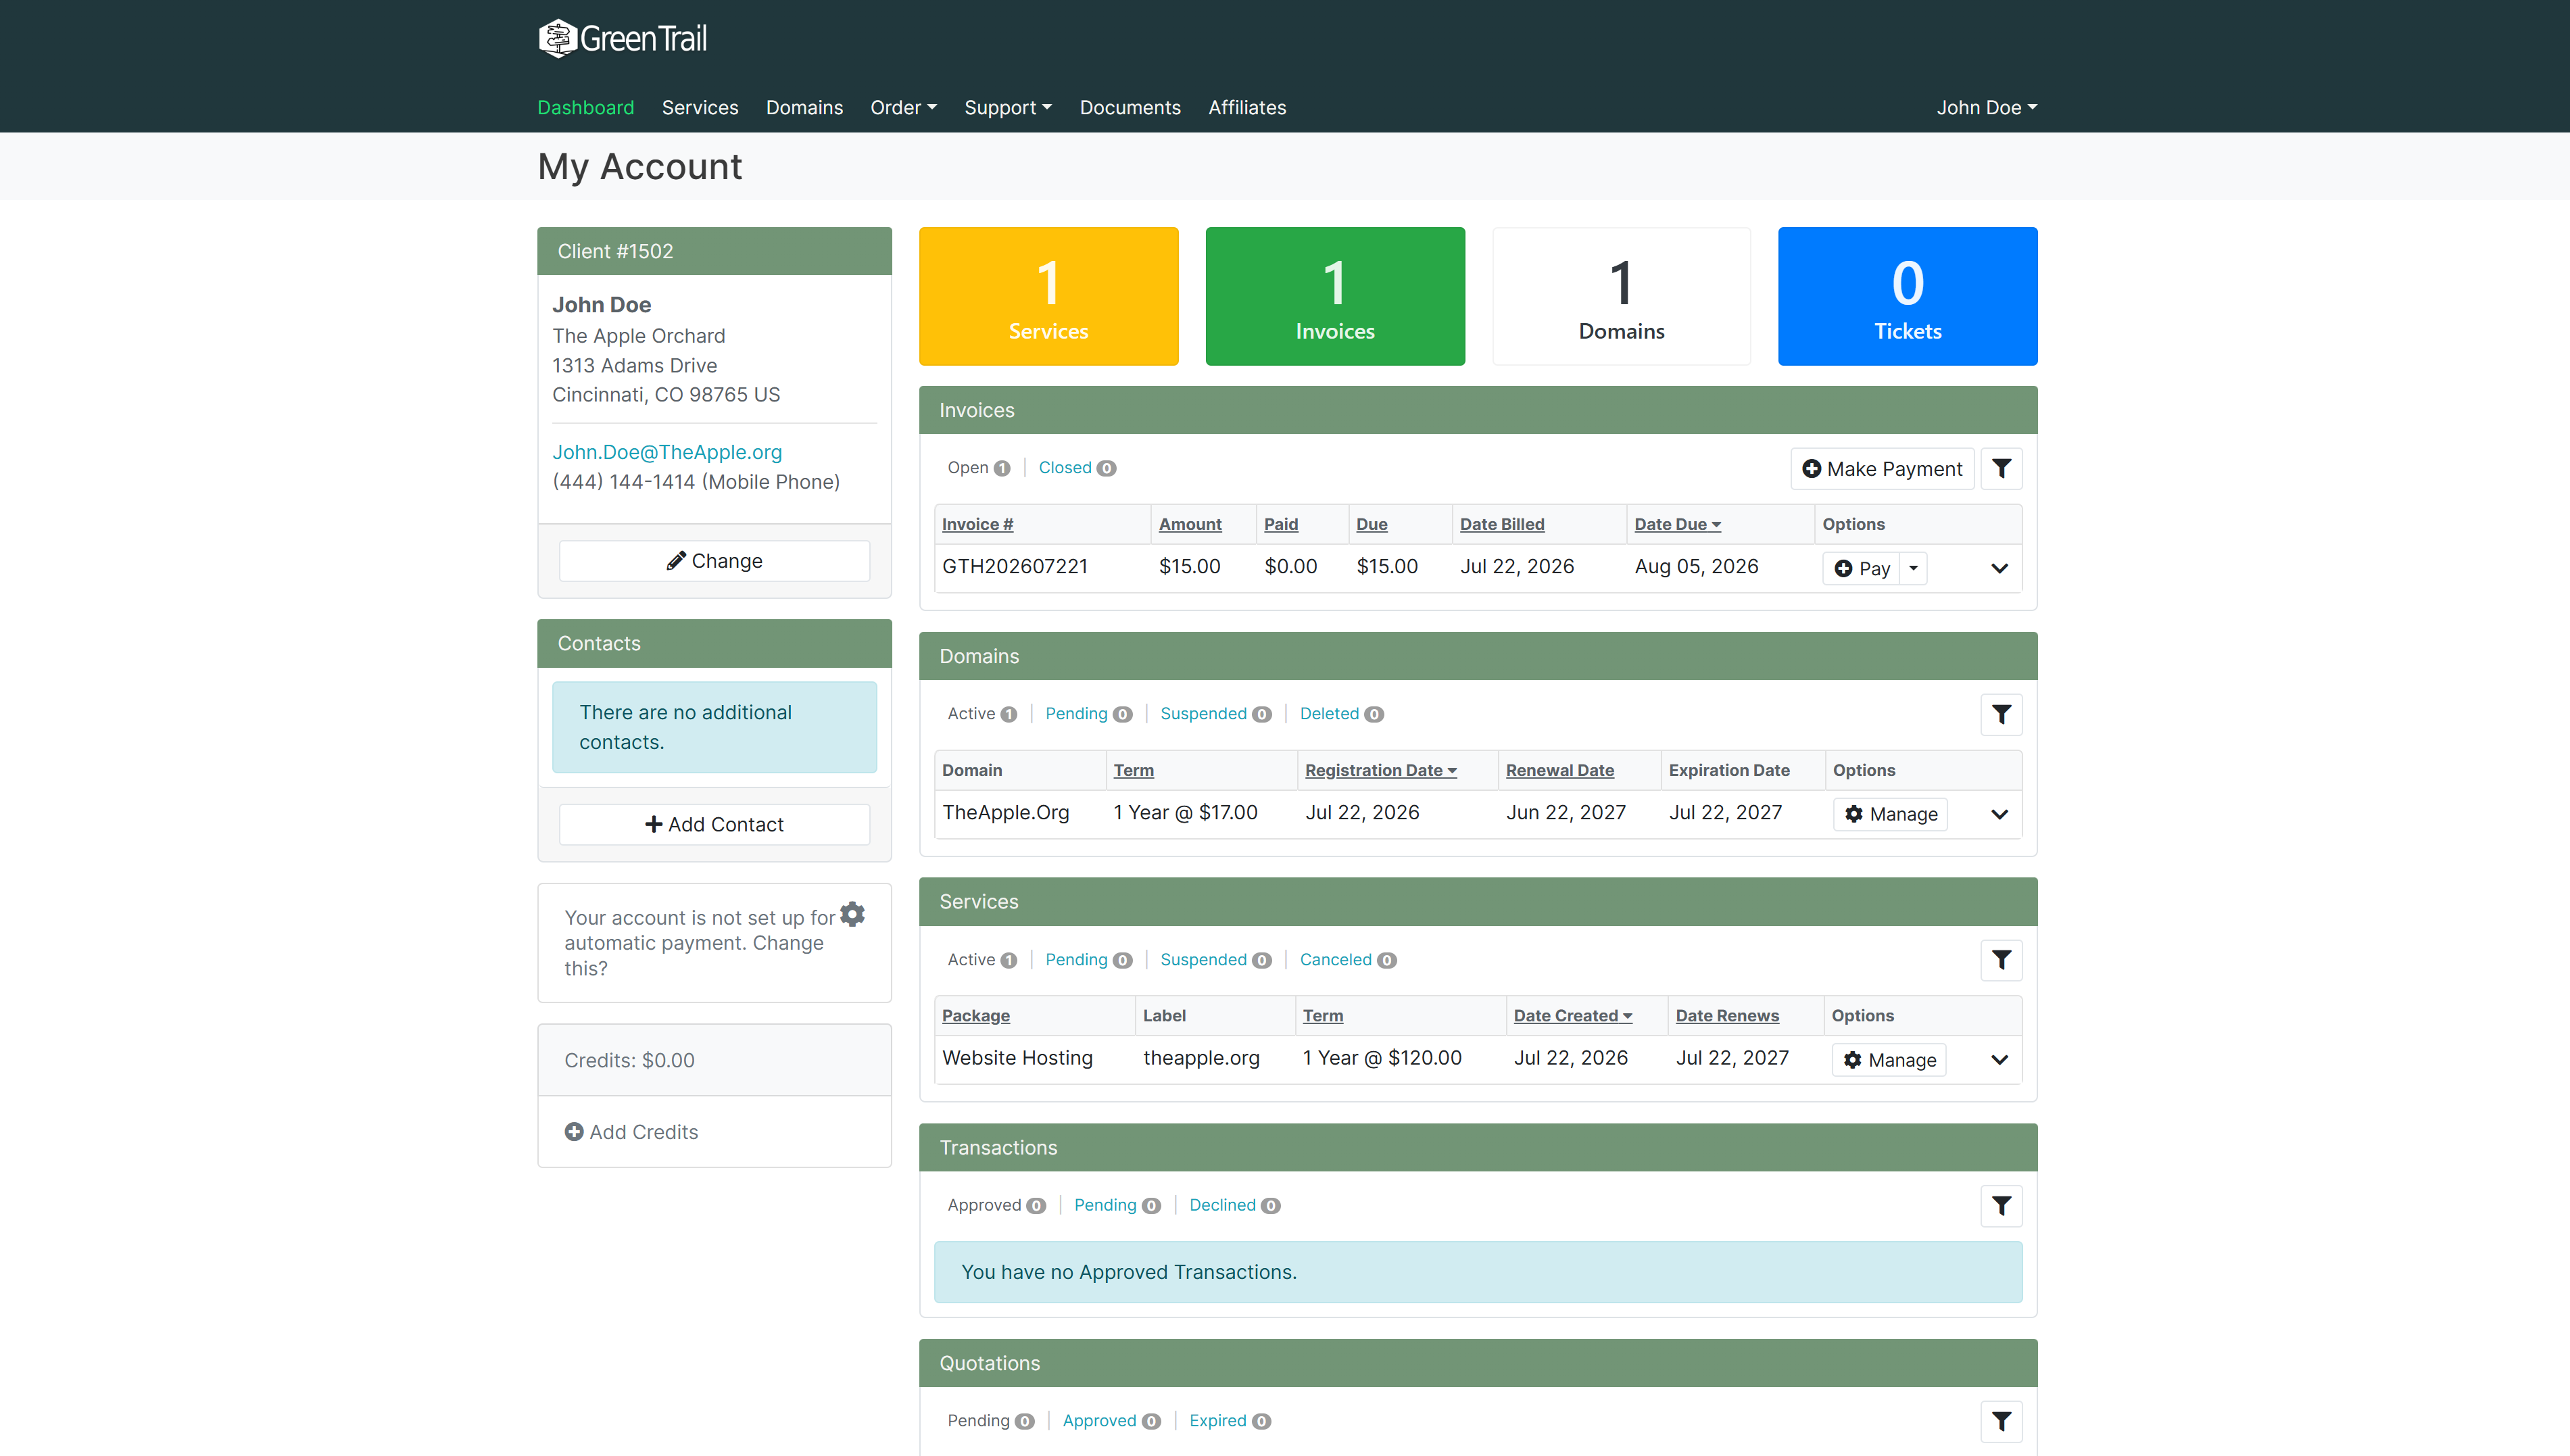
Task: Open Services nav item
Action: click(x=700, y=107)
